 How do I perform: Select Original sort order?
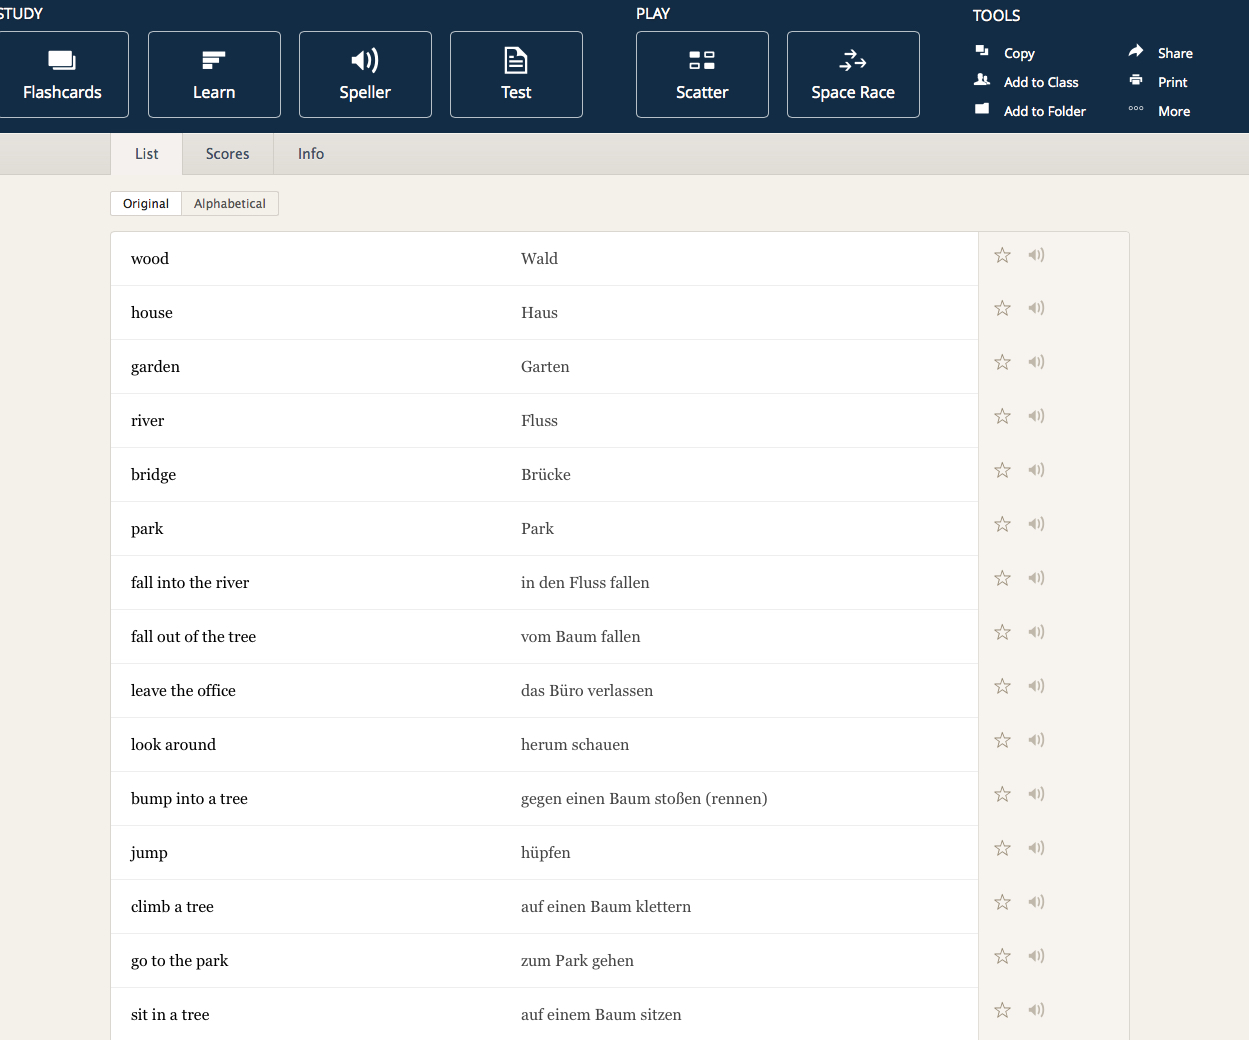(x=146, y=204)
